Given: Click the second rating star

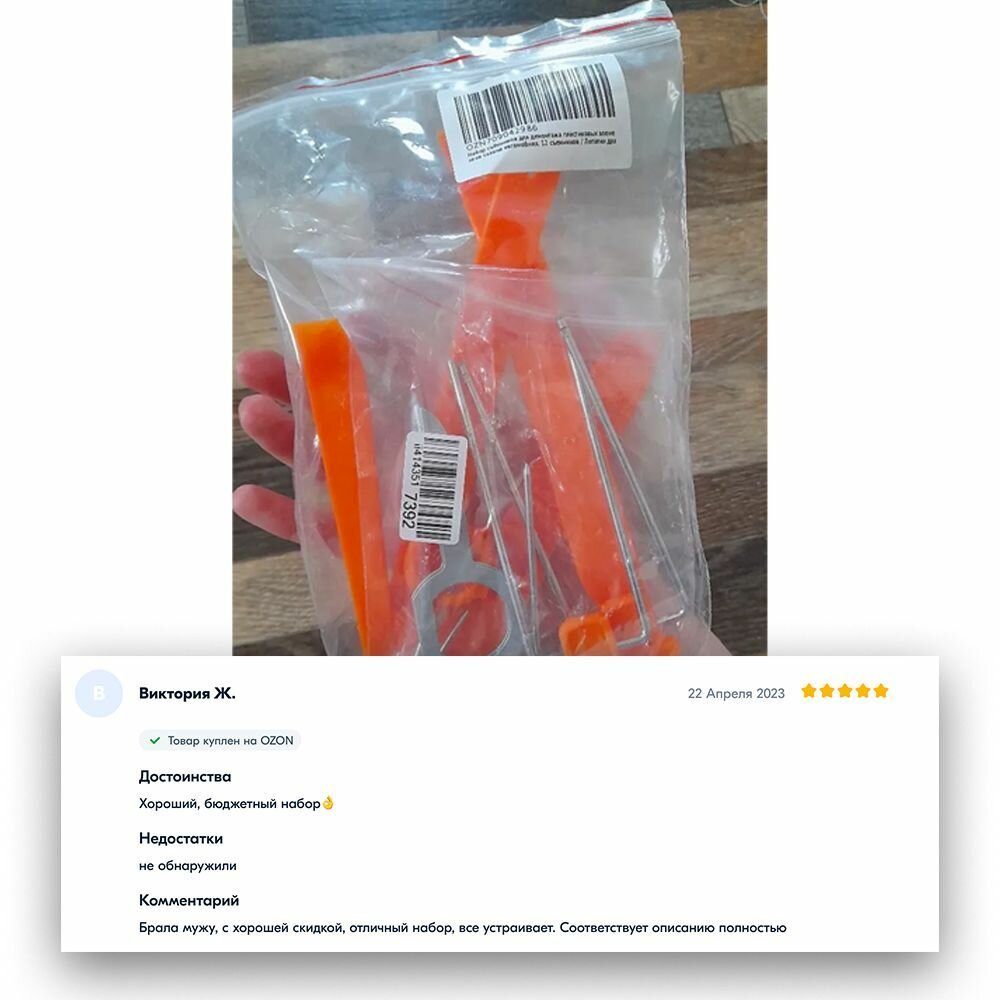Looking at the screenshot, I should [827, 691].
